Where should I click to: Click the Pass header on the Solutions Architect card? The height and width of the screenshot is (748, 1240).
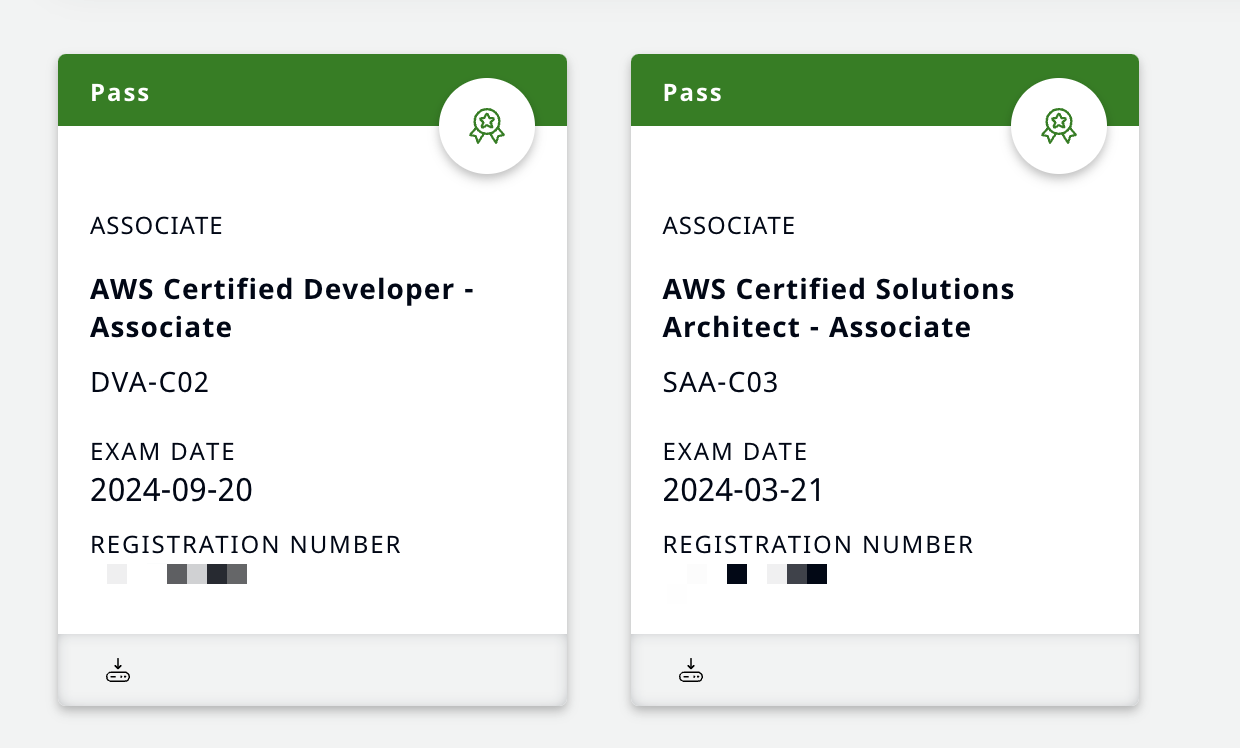[x=692, y=93]
